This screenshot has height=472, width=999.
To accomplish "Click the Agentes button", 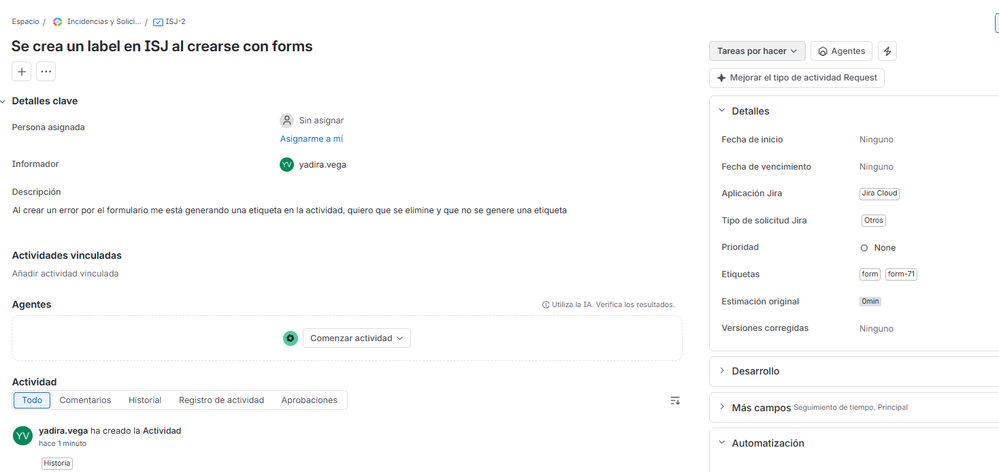I will [x=841, y=51].
